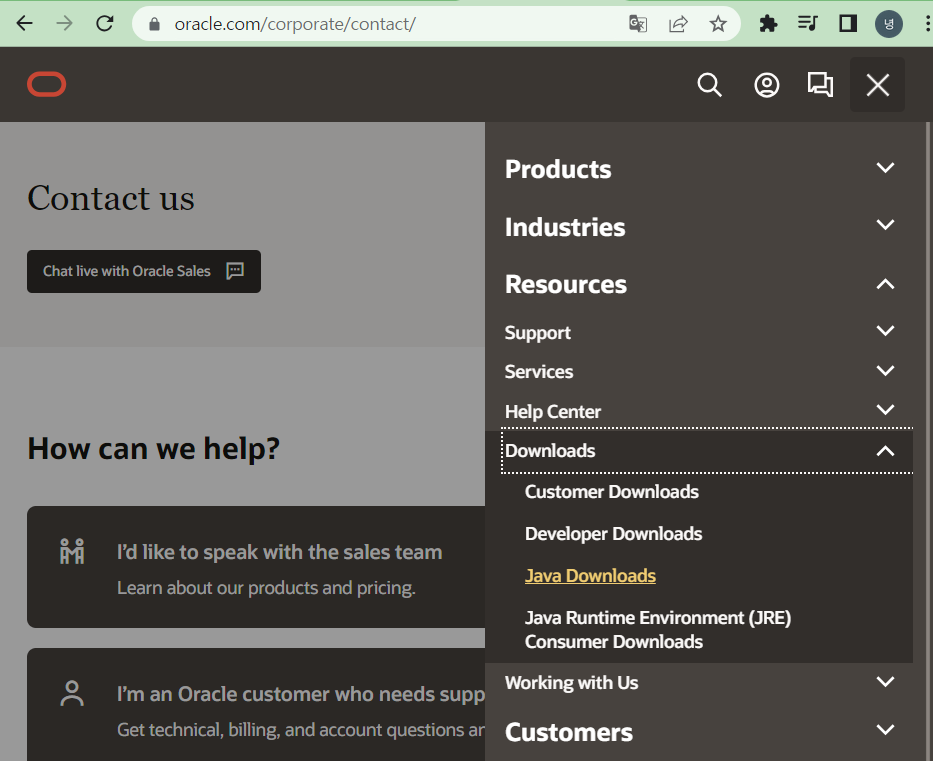
Task: Click I'd like to speak with sales team
Action: click(x=280, y=552)
